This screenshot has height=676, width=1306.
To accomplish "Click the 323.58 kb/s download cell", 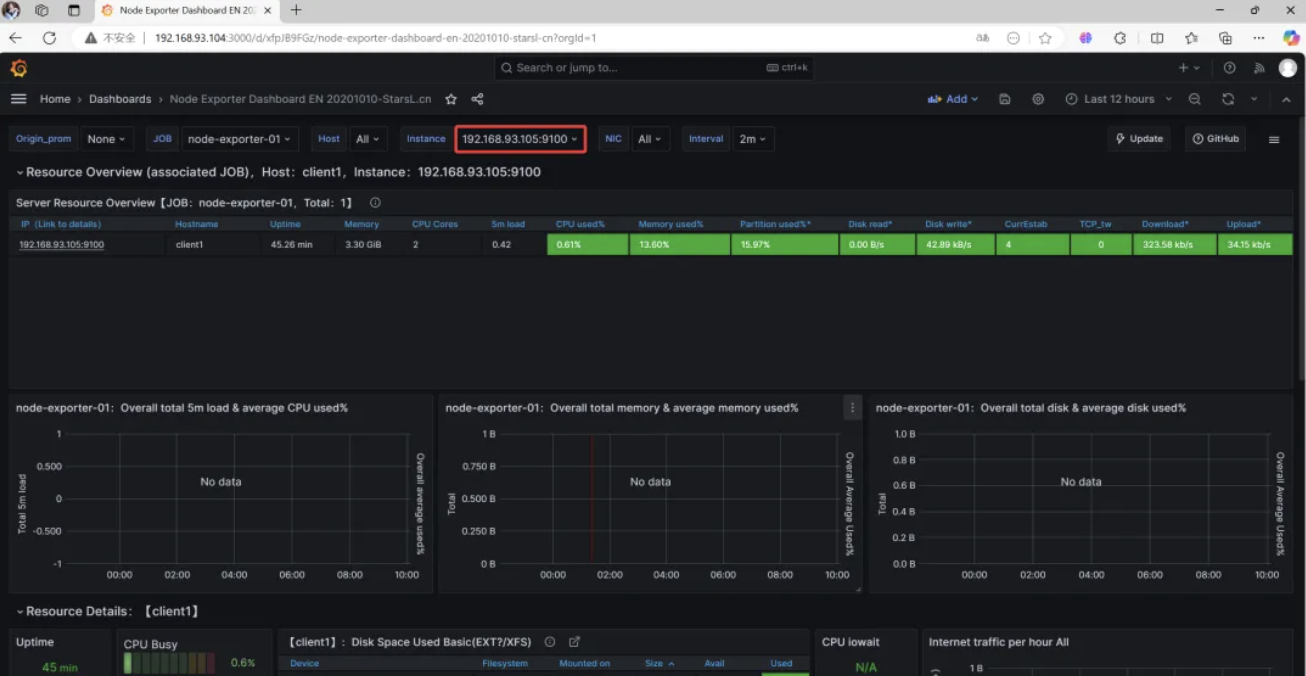I will (1174, 244).
